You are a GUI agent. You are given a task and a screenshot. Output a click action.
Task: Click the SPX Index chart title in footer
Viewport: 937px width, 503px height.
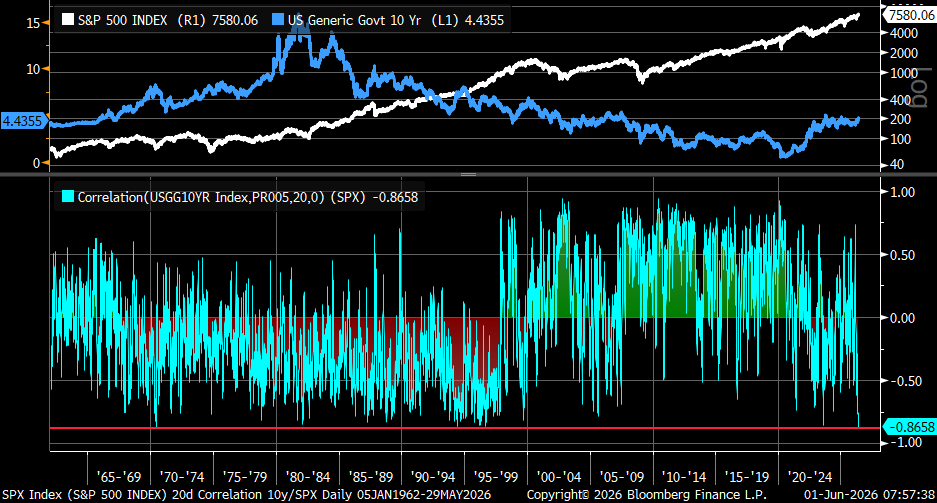(246, 495)
